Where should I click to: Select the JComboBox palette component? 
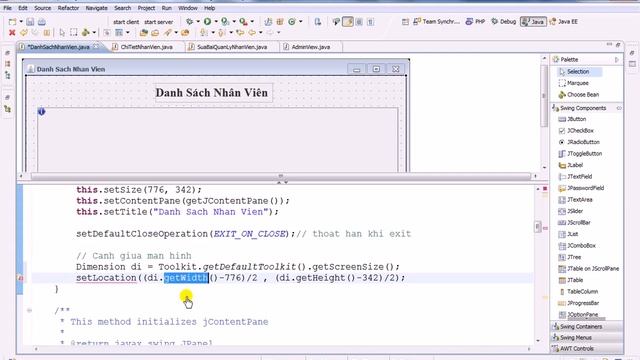577,246
